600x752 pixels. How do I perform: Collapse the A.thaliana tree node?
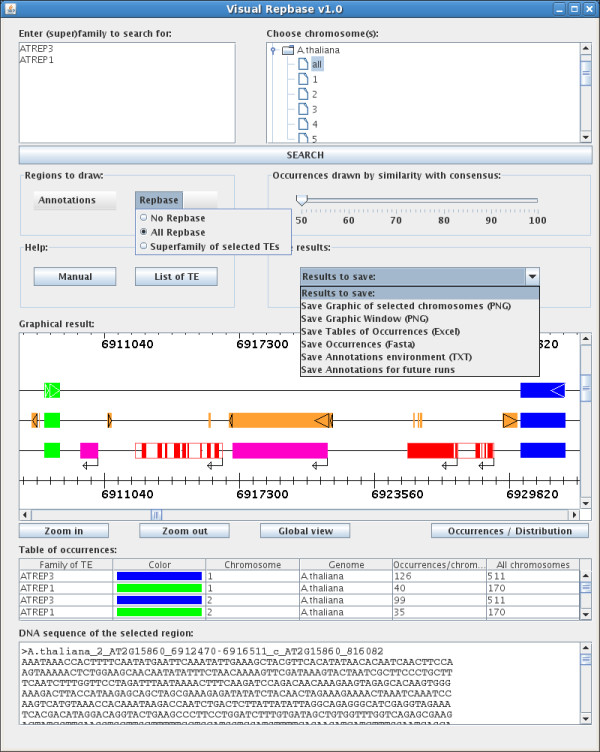[x=273, y=49]
